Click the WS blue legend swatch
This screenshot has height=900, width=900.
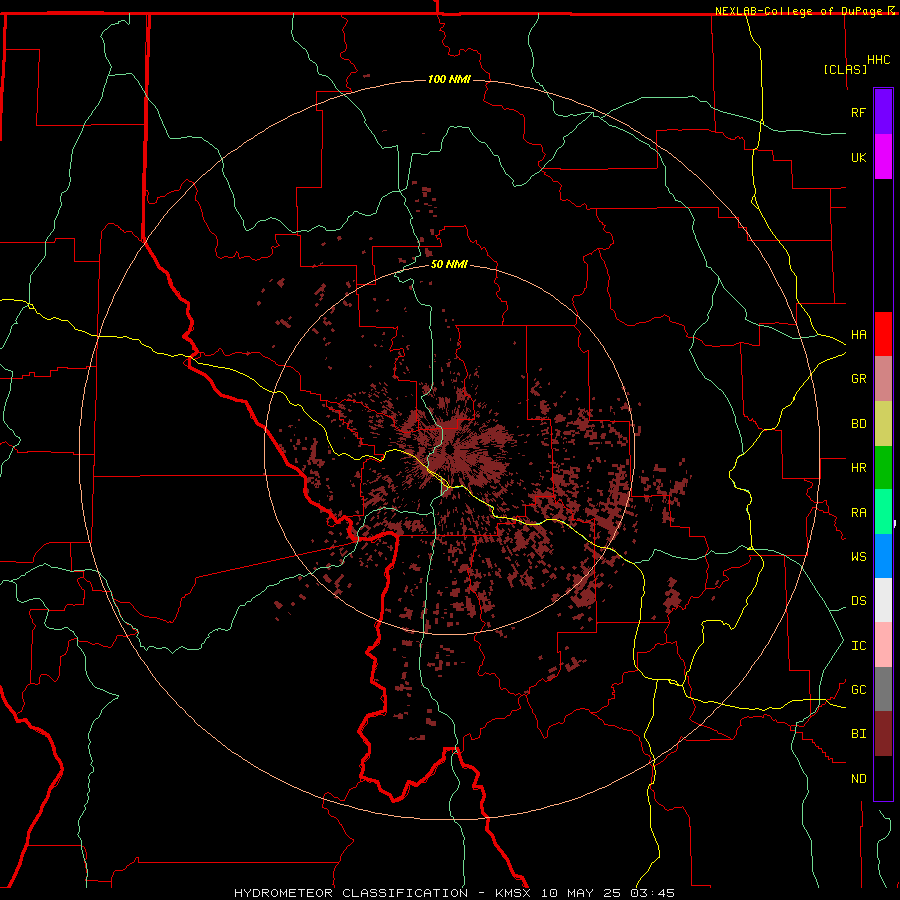tap(883, 556)
